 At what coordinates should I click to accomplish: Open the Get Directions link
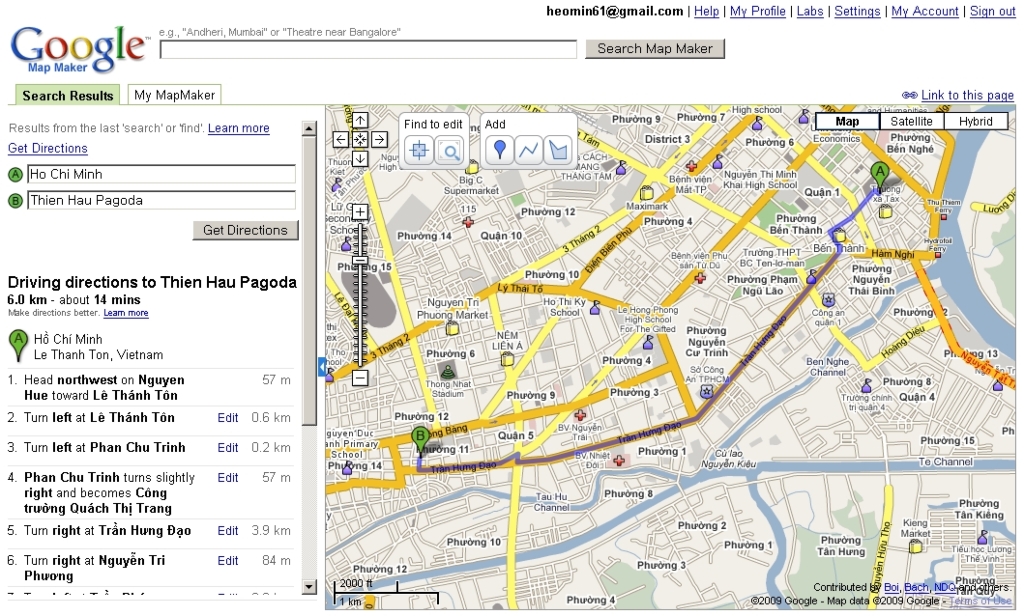48,148
